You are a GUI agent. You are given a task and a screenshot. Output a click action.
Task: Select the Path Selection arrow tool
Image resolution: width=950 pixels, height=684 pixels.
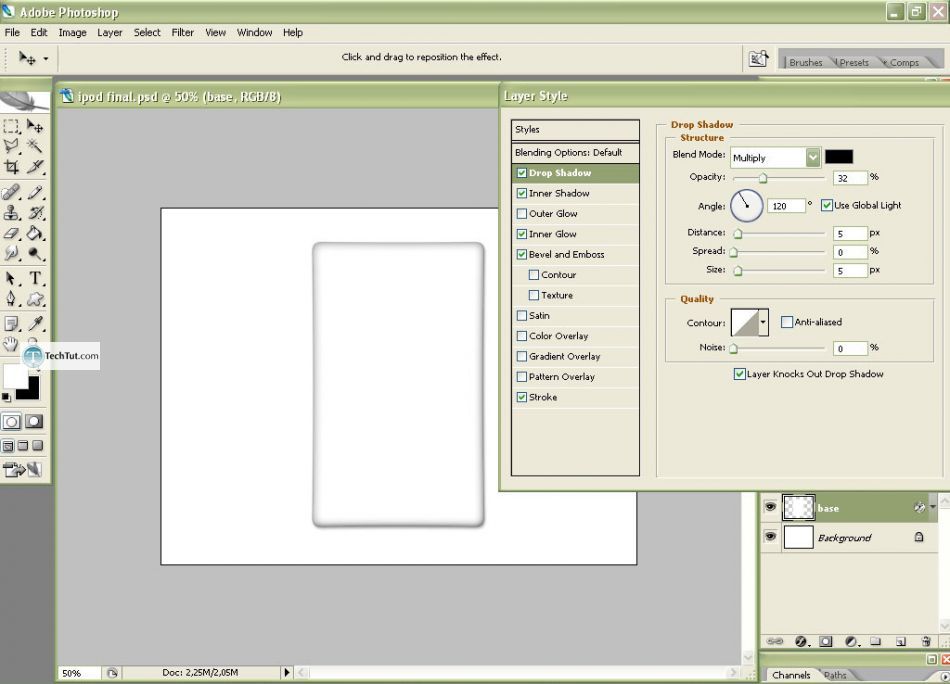(x=11, y=279)
